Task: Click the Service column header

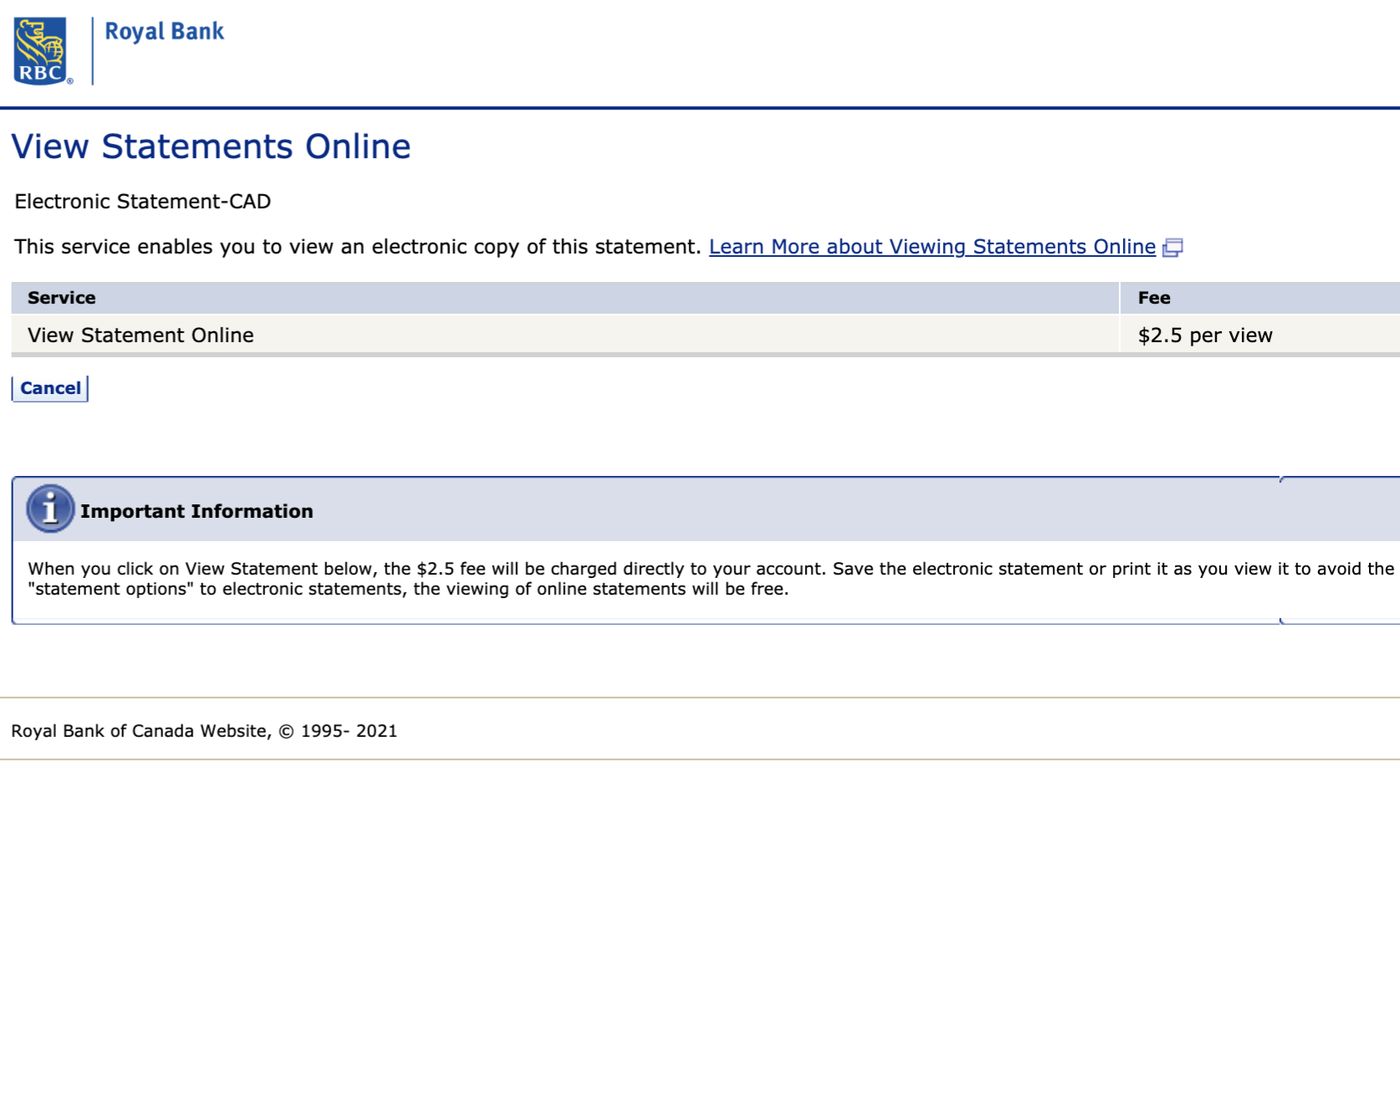Action: [565, 298]
